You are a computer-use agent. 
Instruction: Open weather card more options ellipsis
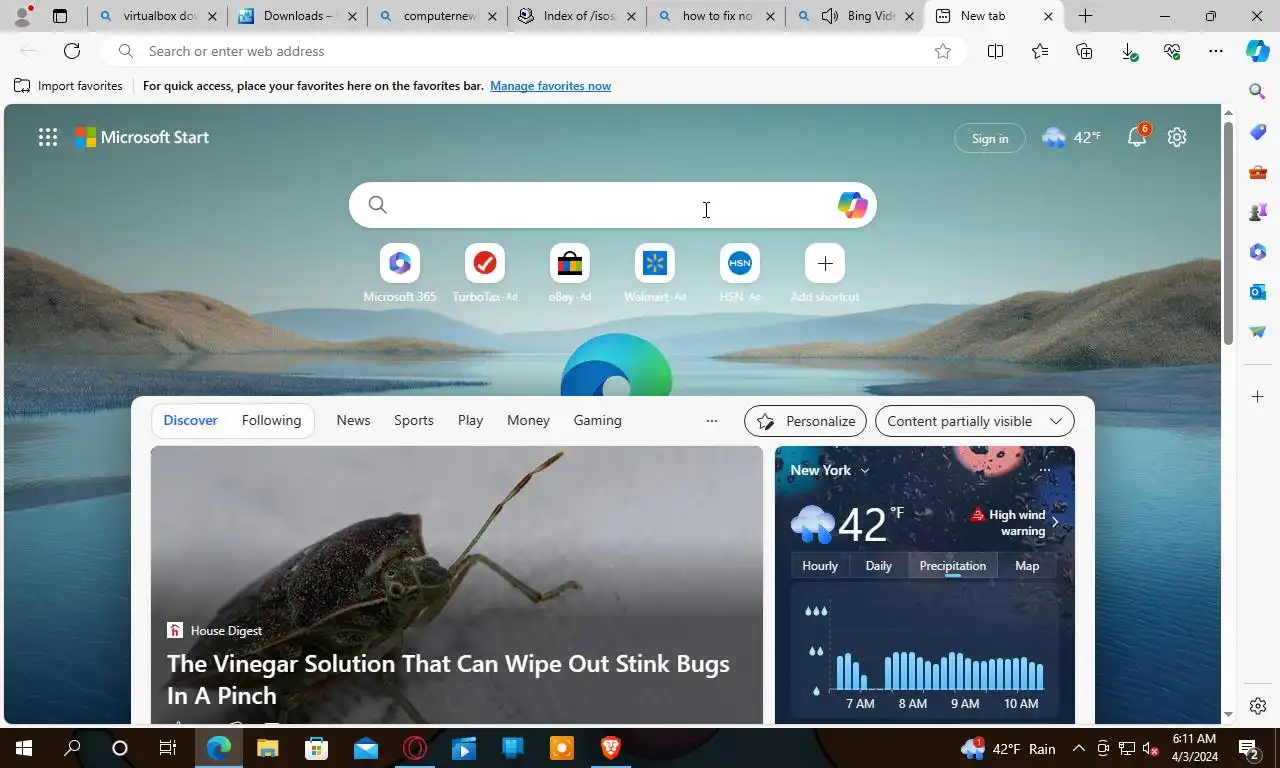tap(1044, 470)
